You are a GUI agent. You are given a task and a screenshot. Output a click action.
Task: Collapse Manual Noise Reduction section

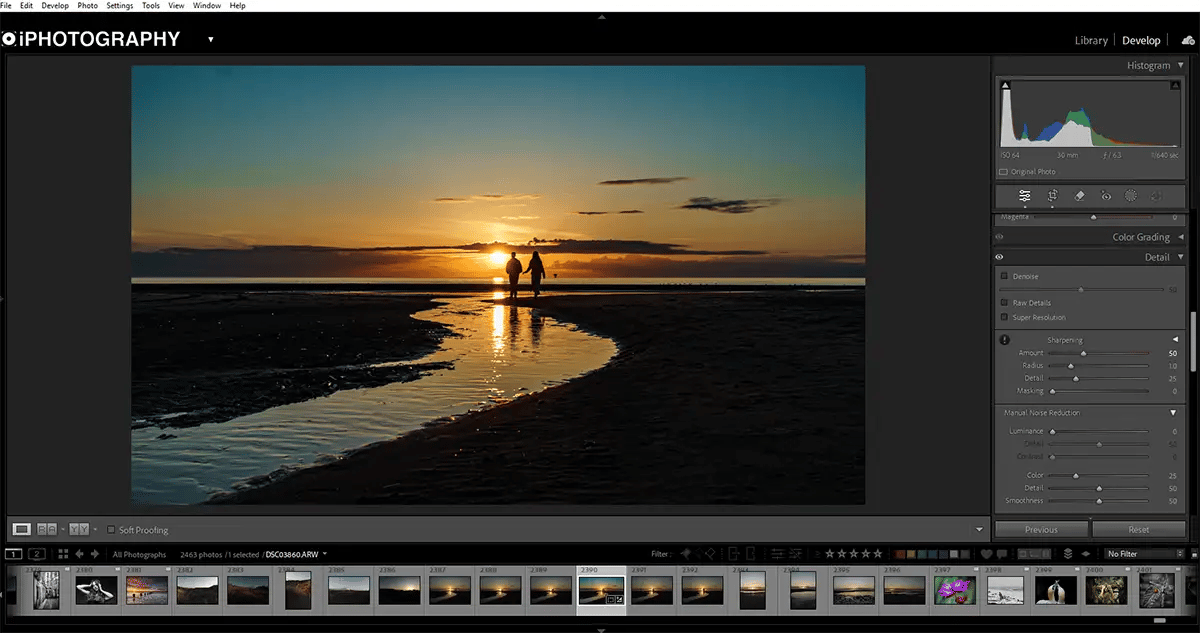pos(1173,412)
